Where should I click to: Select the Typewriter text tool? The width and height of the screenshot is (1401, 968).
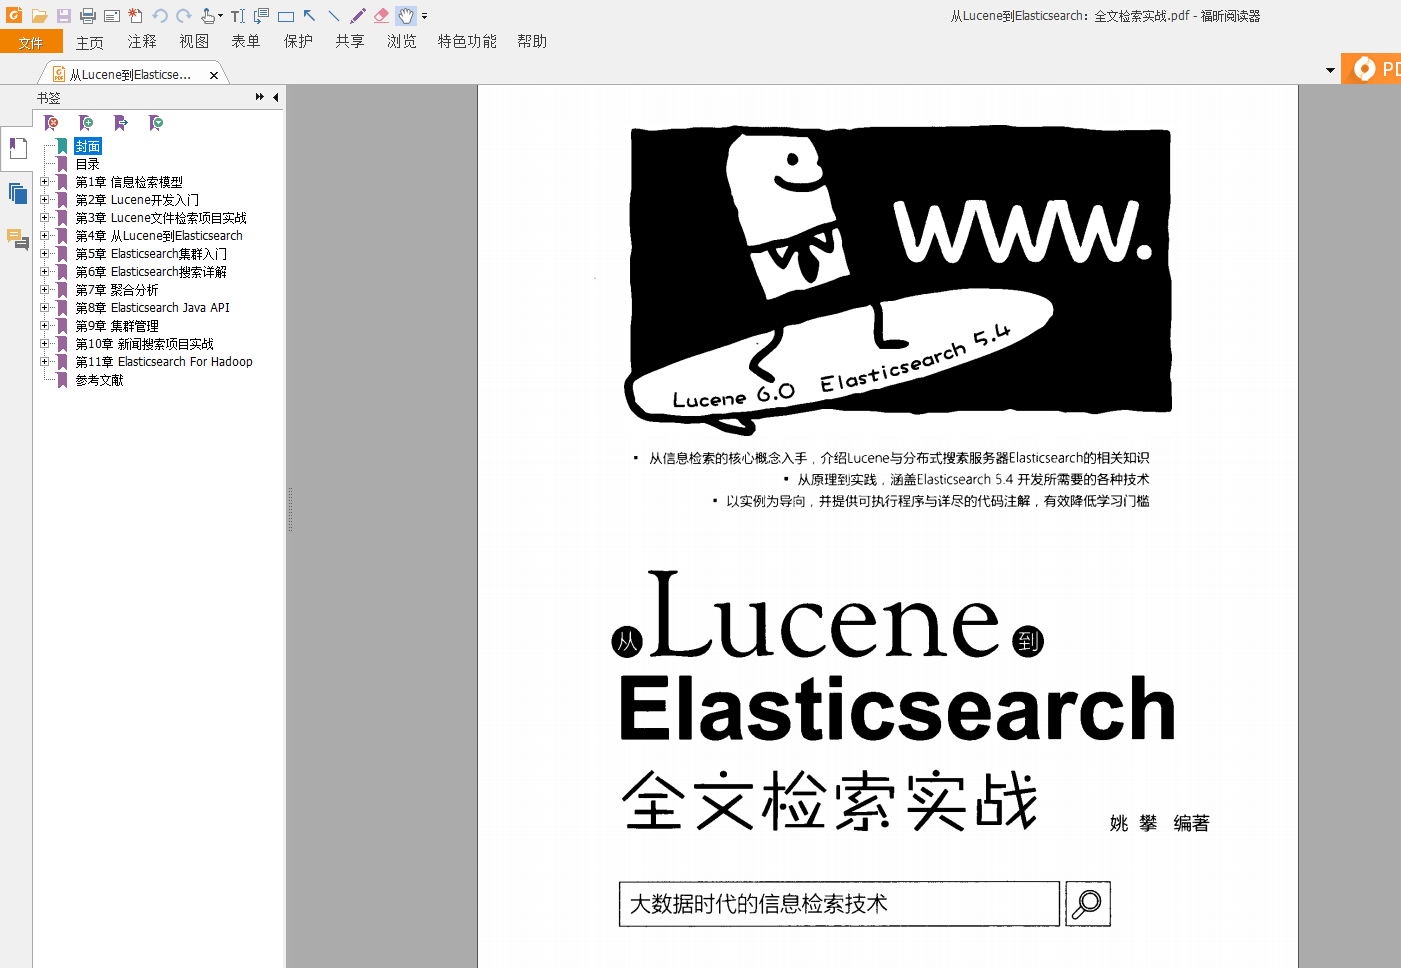click(238, 16)
